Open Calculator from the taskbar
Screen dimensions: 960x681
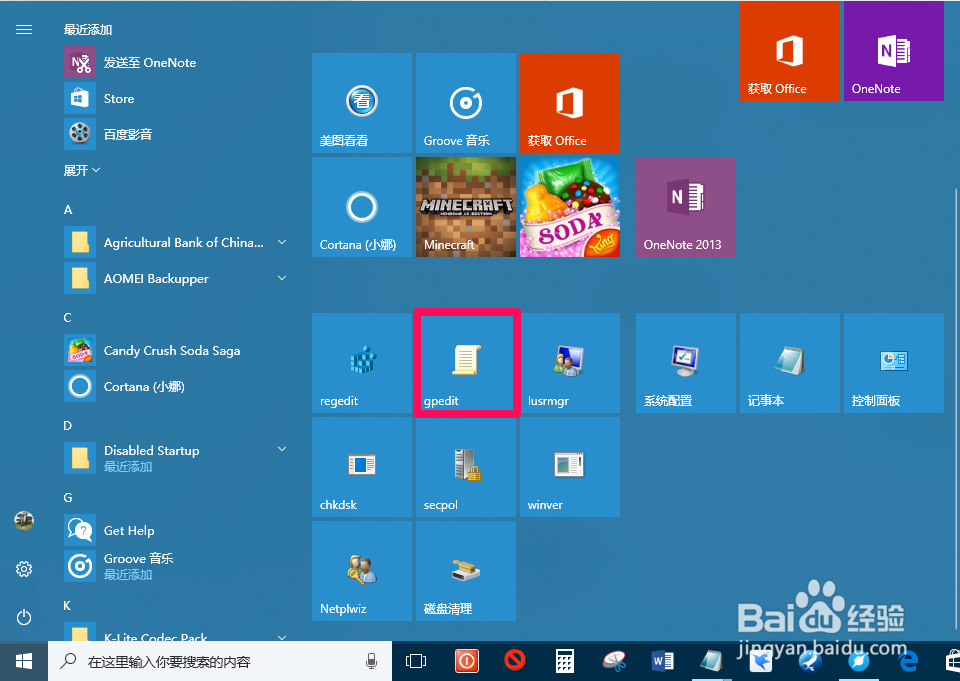click(564, 661)
